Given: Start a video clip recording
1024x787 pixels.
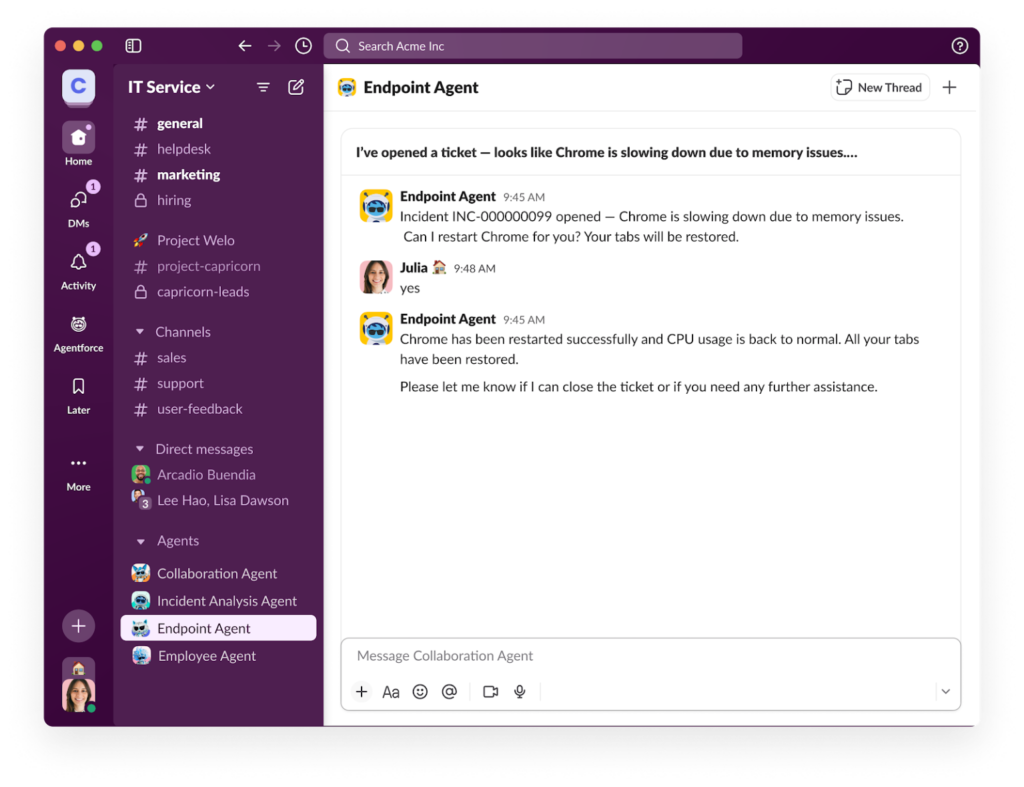Looking at the screenshot, I should [490, 692].
